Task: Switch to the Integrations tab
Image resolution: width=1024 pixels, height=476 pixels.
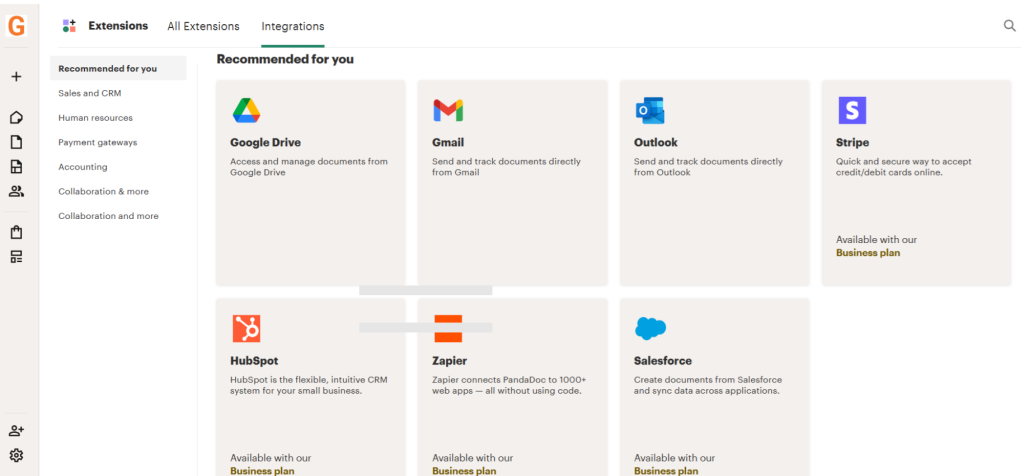Action: coord(293,26)
